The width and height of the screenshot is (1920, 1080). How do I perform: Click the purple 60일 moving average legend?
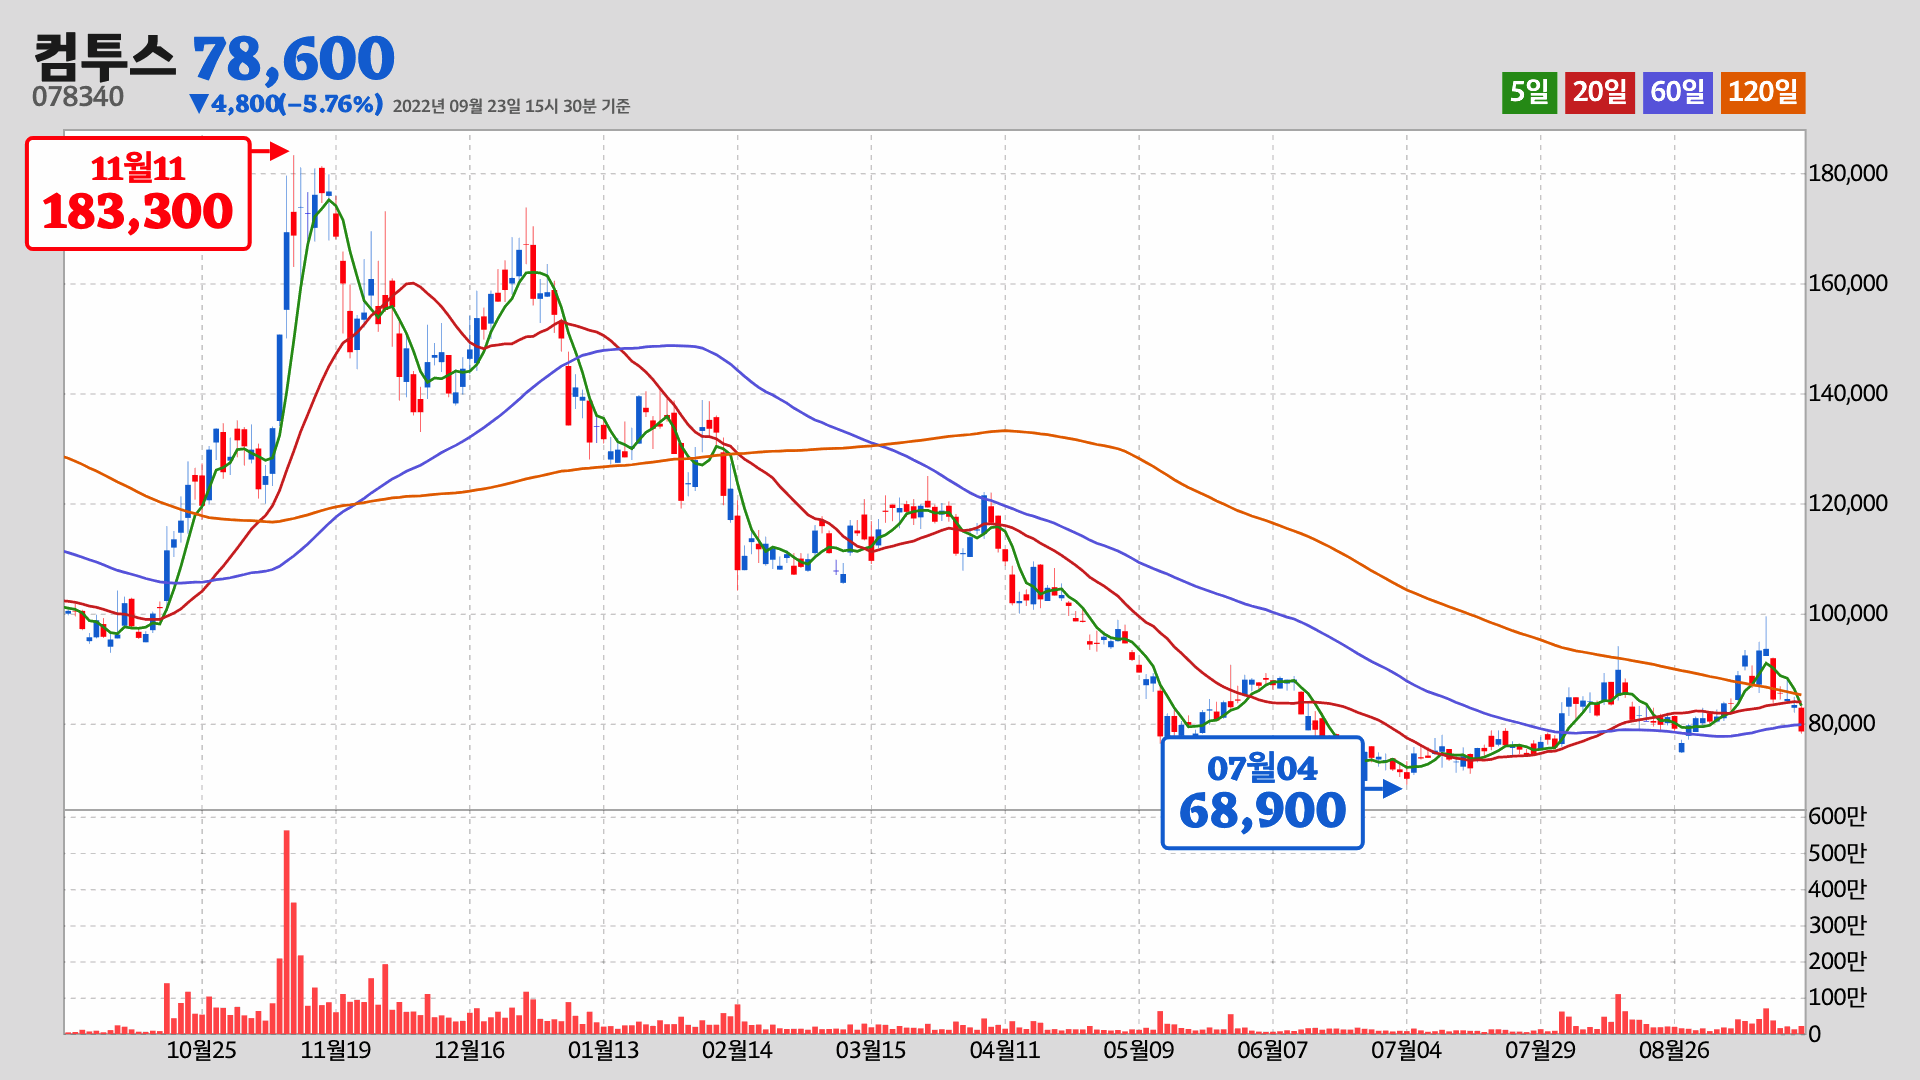[x=1677, y=93]
